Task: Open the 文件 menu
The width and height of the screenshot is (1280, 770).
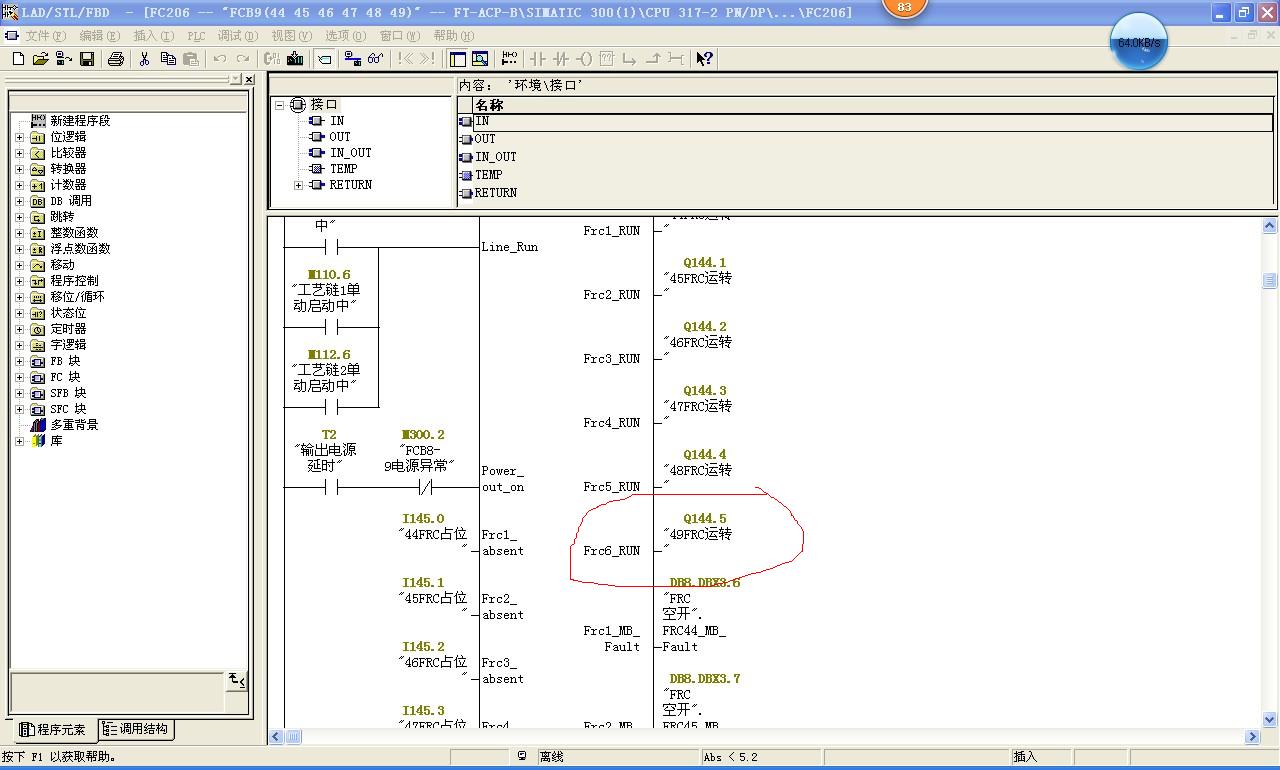Action: 45,35
